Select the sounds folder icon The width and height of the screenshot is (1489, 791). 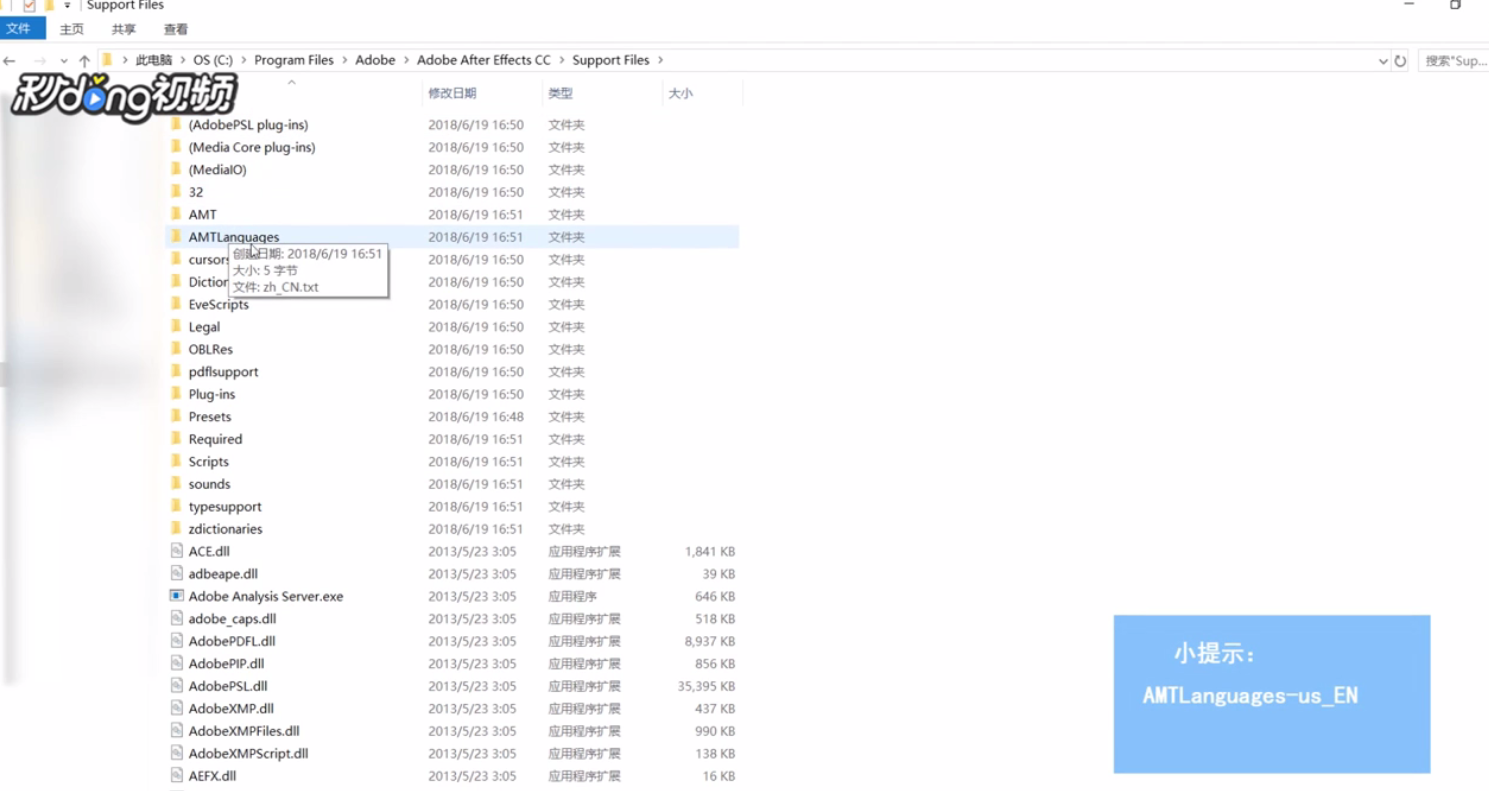(x=176, y=484)
